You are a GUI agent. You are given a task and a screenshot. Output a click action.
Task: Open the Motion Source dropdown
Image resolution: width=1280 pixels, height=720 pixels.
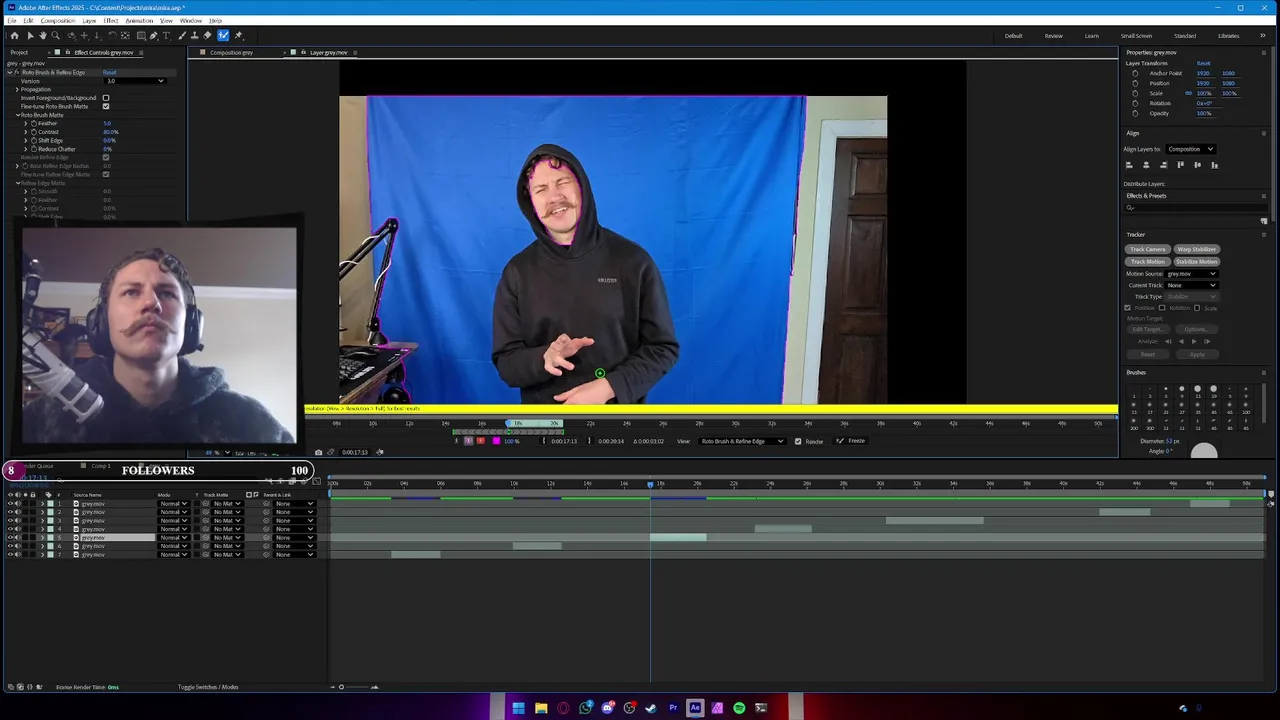click(1191, 274)
